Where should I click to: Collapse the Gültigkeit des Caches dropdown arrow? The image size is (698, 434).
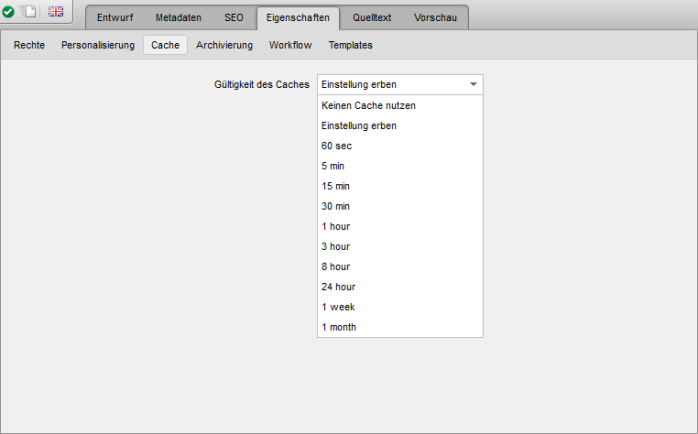pos(473,85)
